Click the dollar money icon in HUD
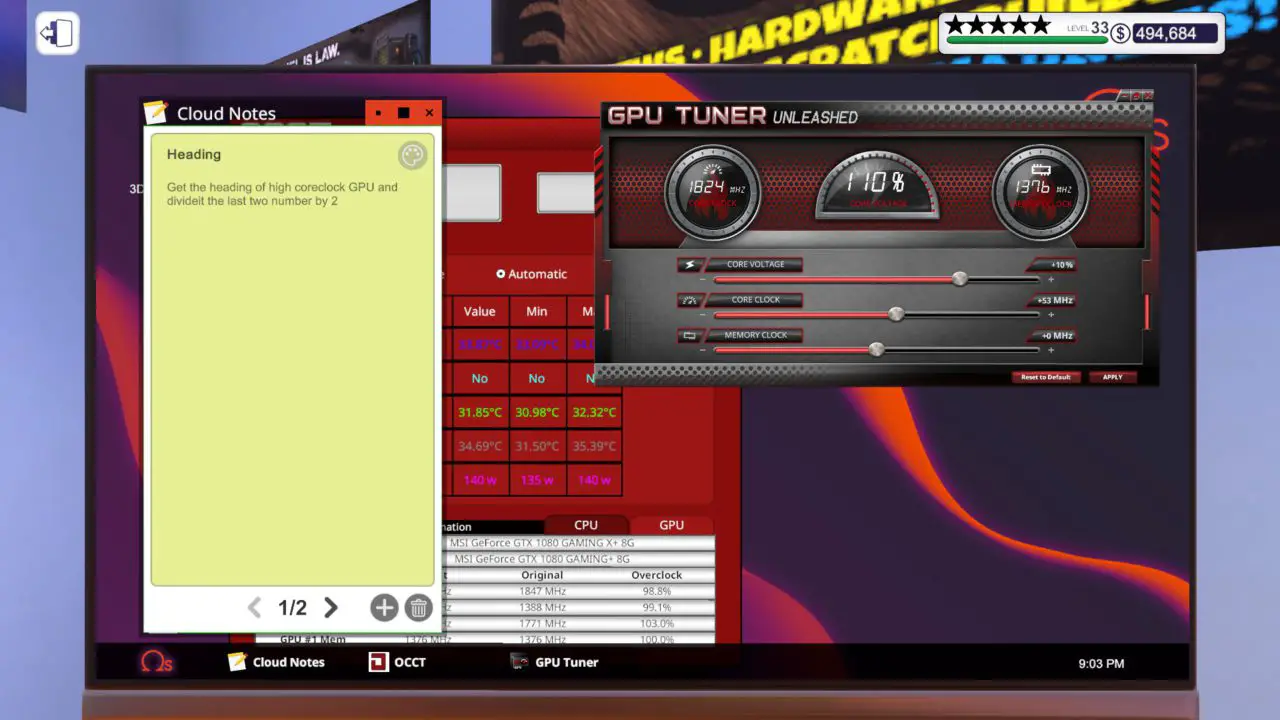 [x=1120, y=33]
